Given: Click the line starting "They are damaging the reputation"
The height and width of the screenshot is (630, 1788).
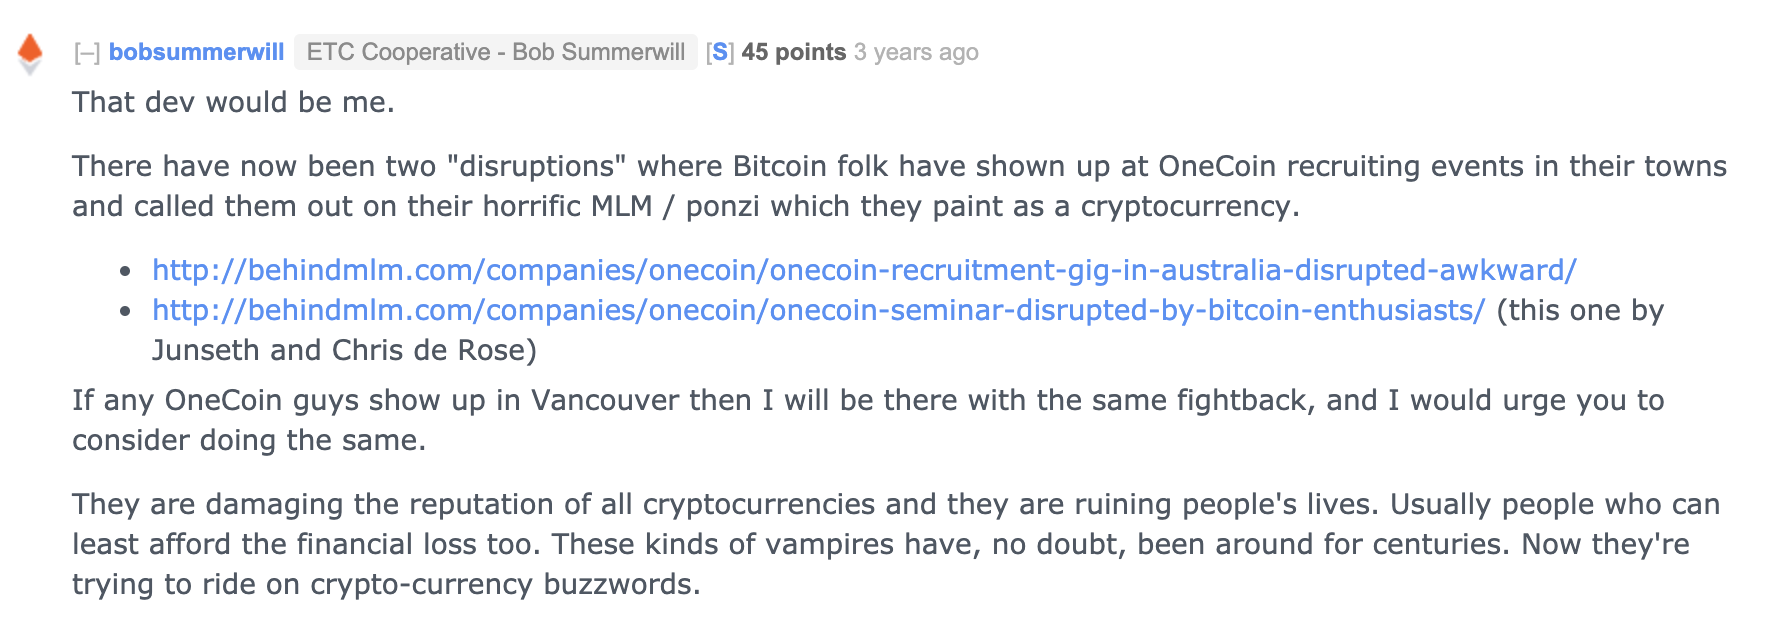Looking at the screenshot, I should [895, 504].
